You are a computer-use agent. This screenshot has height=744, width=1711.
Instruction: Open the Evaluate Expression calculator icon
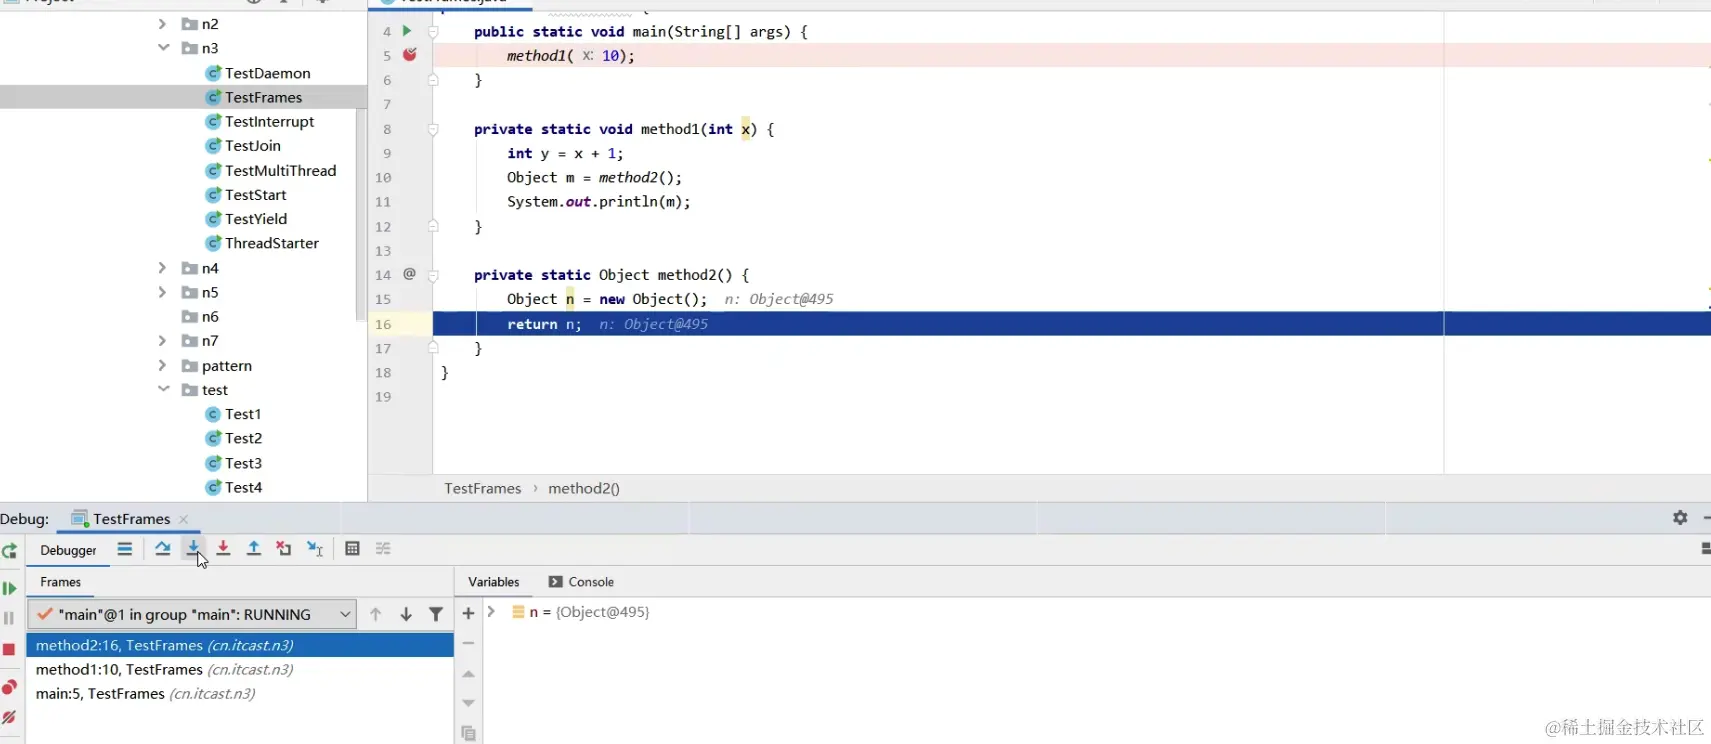pos(352,548)
